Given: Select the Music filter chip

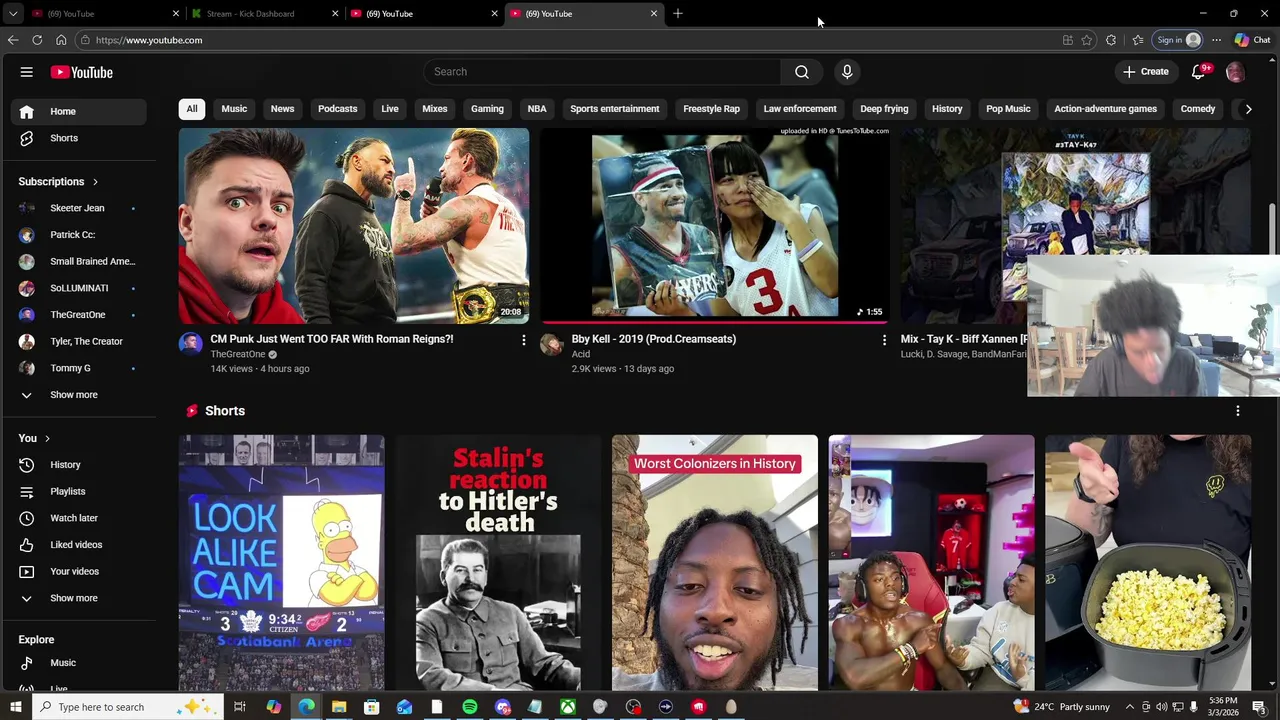Looking at the screenshot, I should (234, 109).
